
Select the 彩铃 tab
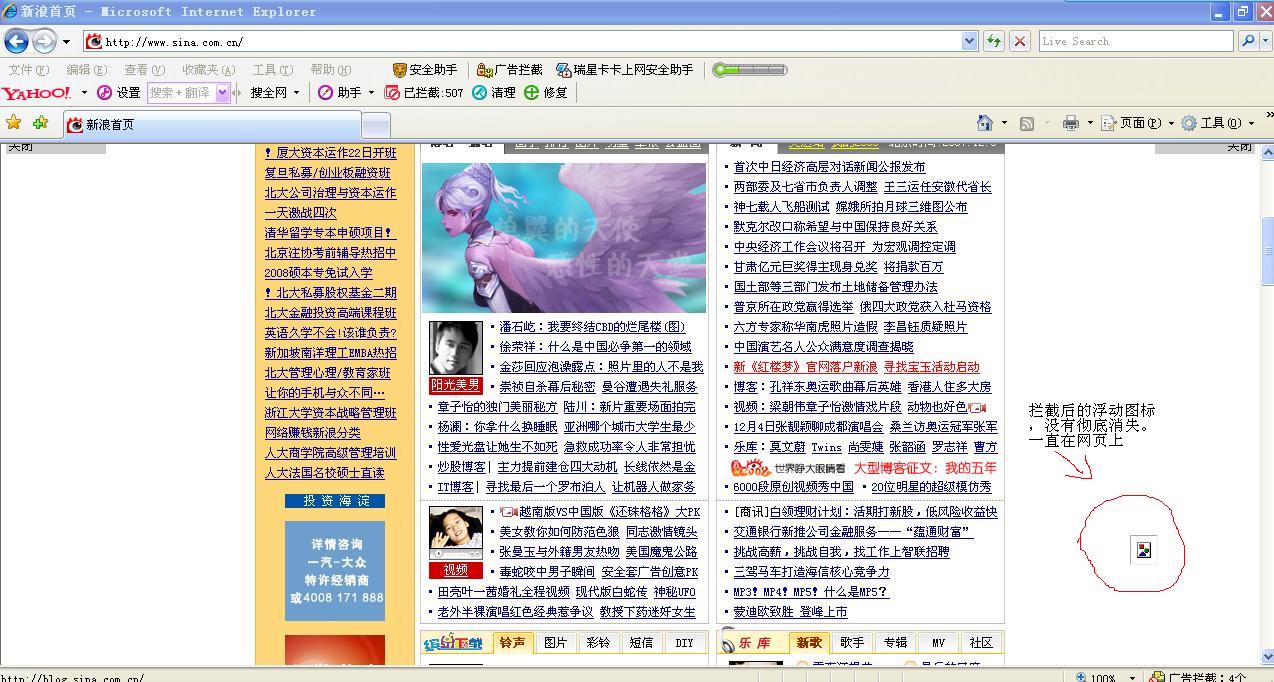pos(598,642)
